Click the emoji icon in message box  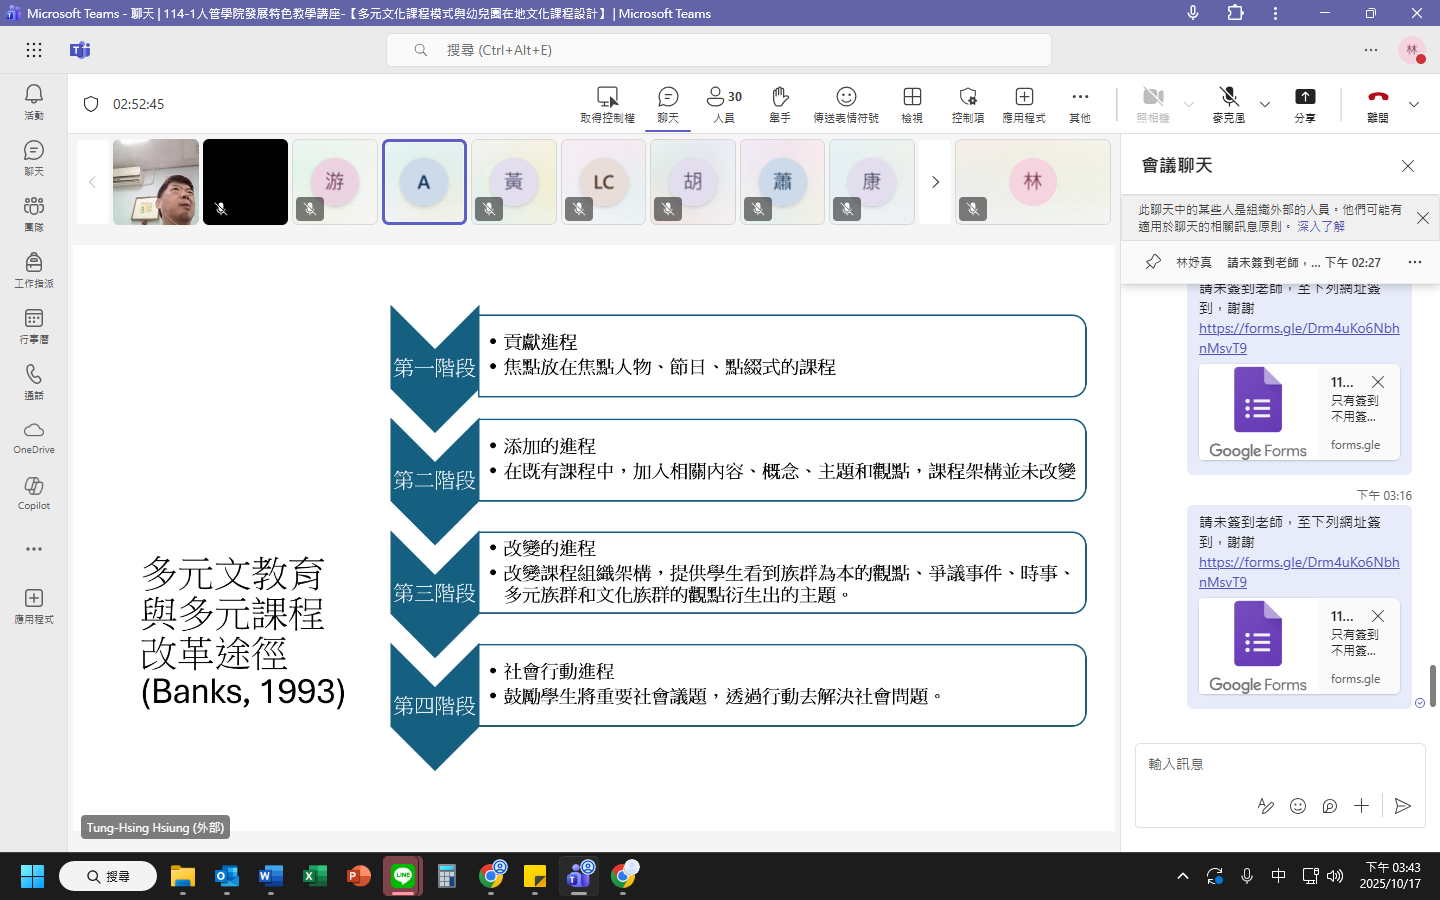[1298, 806]
